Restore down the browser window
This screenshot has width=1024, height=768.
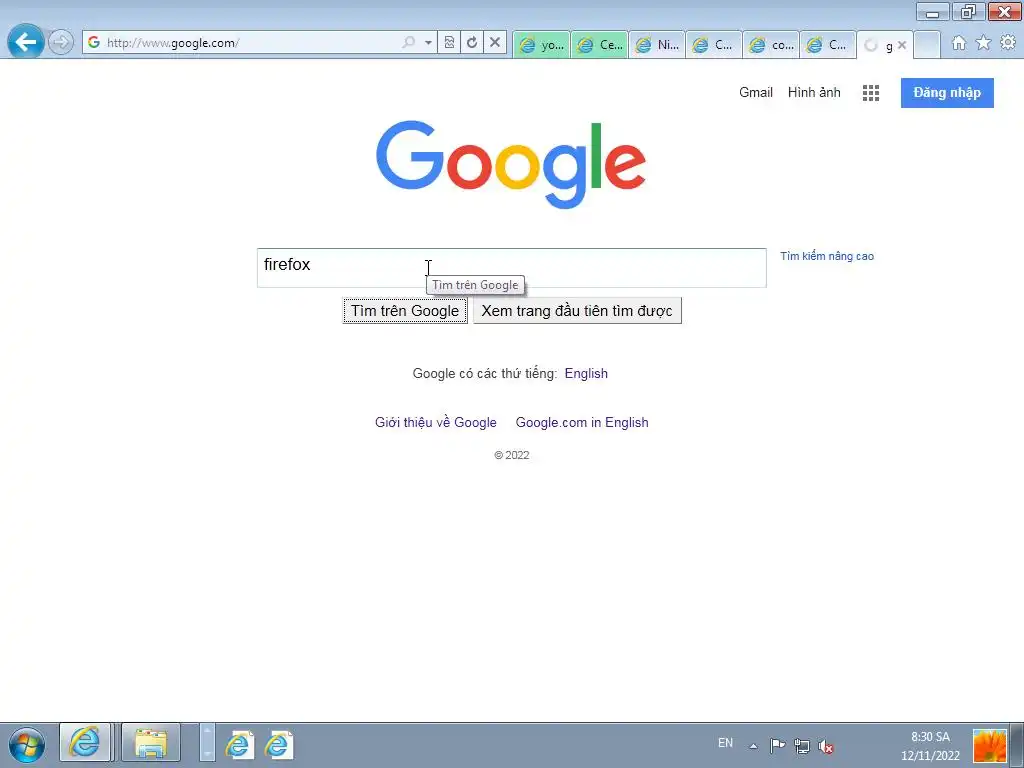coord(968,12)
